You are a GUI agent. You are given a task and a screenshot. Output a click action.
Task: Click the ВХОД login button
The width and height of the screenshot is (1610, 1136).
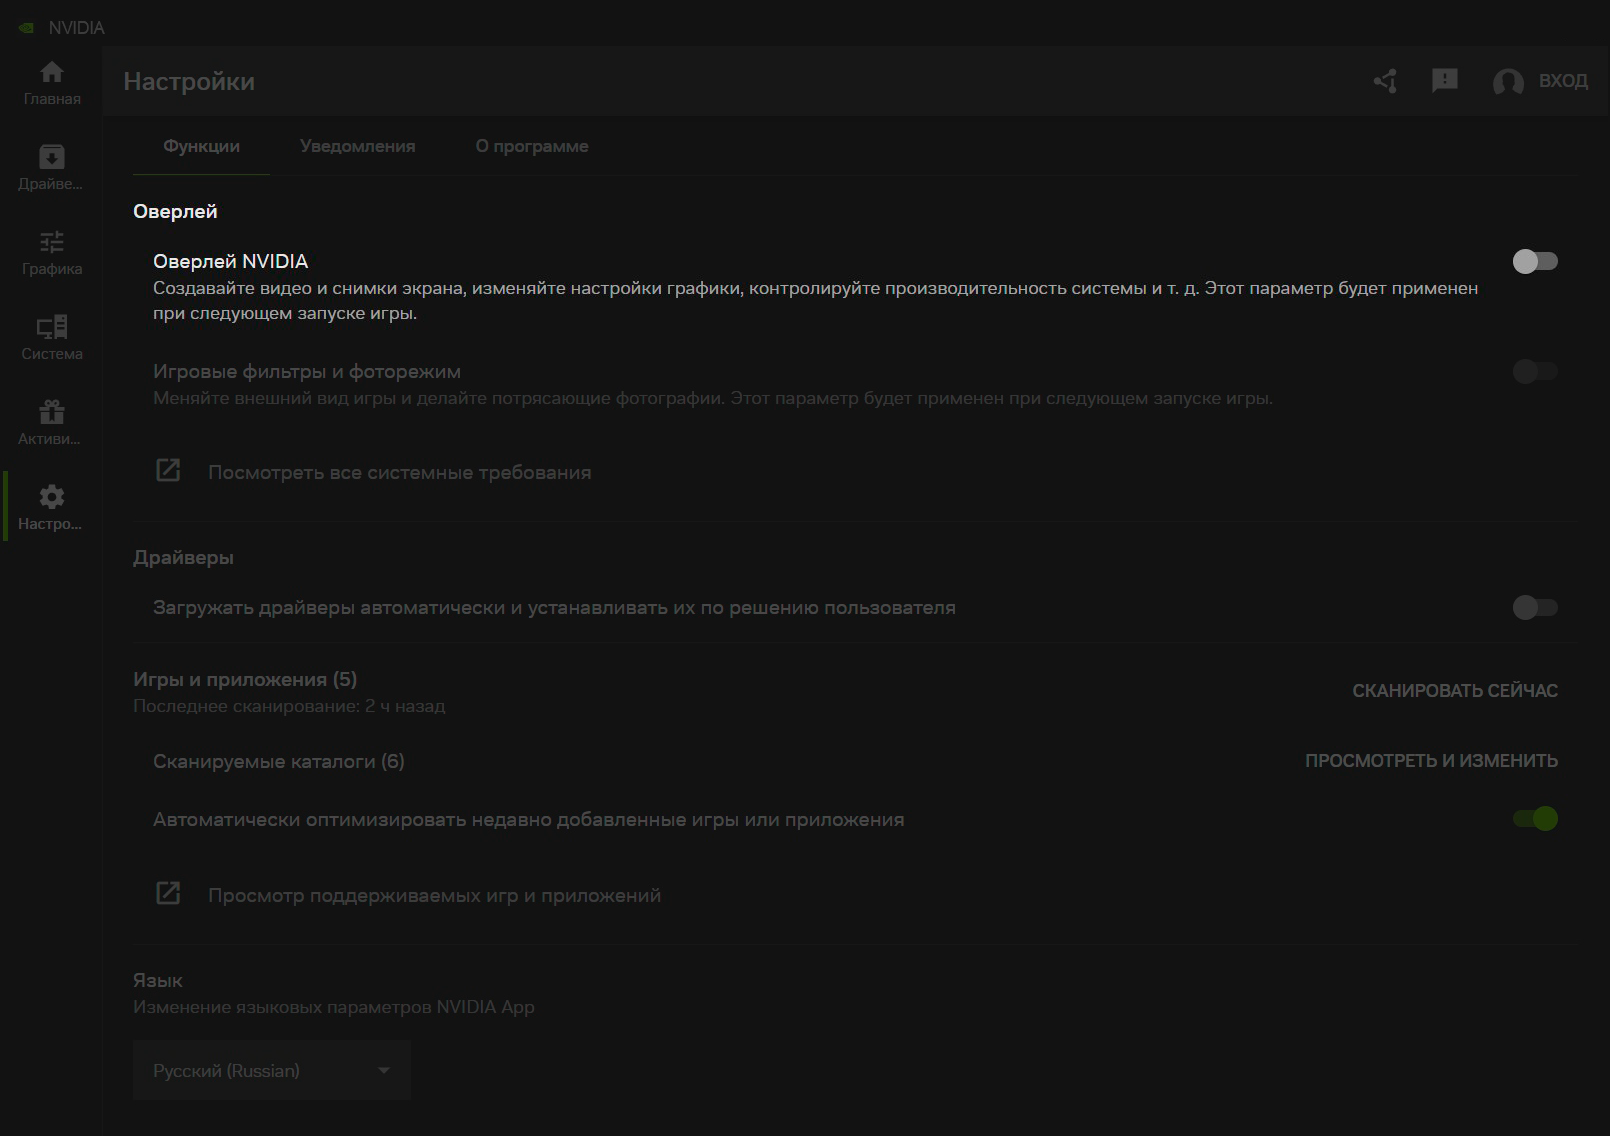1563,81
